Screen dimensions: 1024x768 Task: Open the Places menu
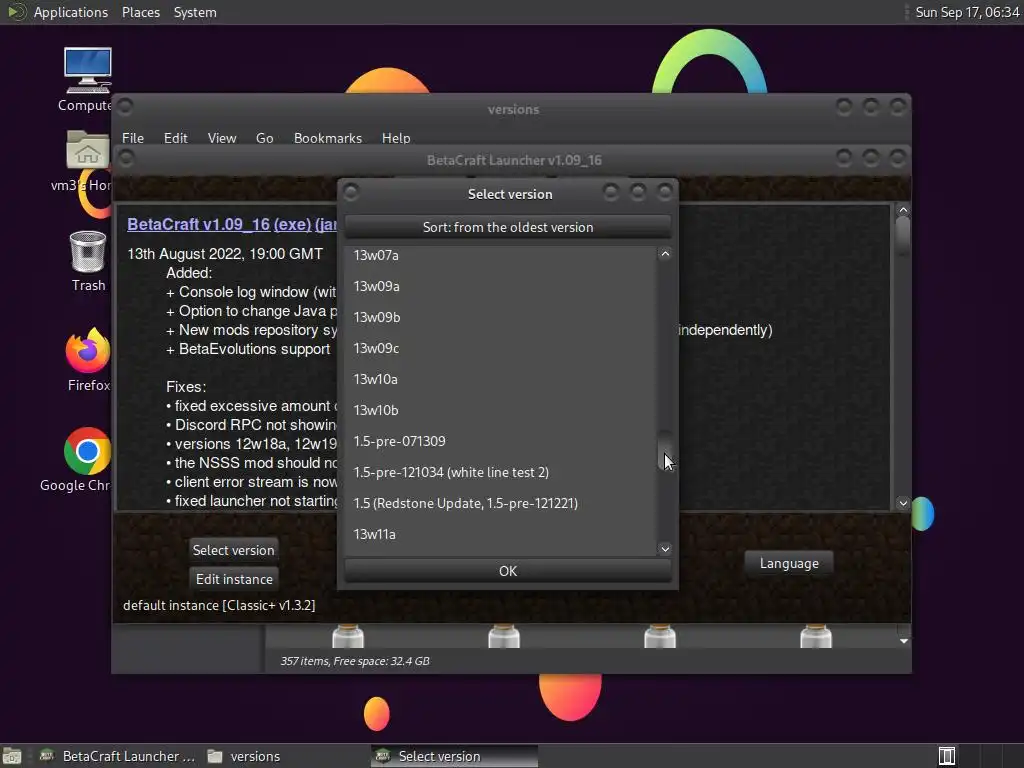click(x=141, y=12)
